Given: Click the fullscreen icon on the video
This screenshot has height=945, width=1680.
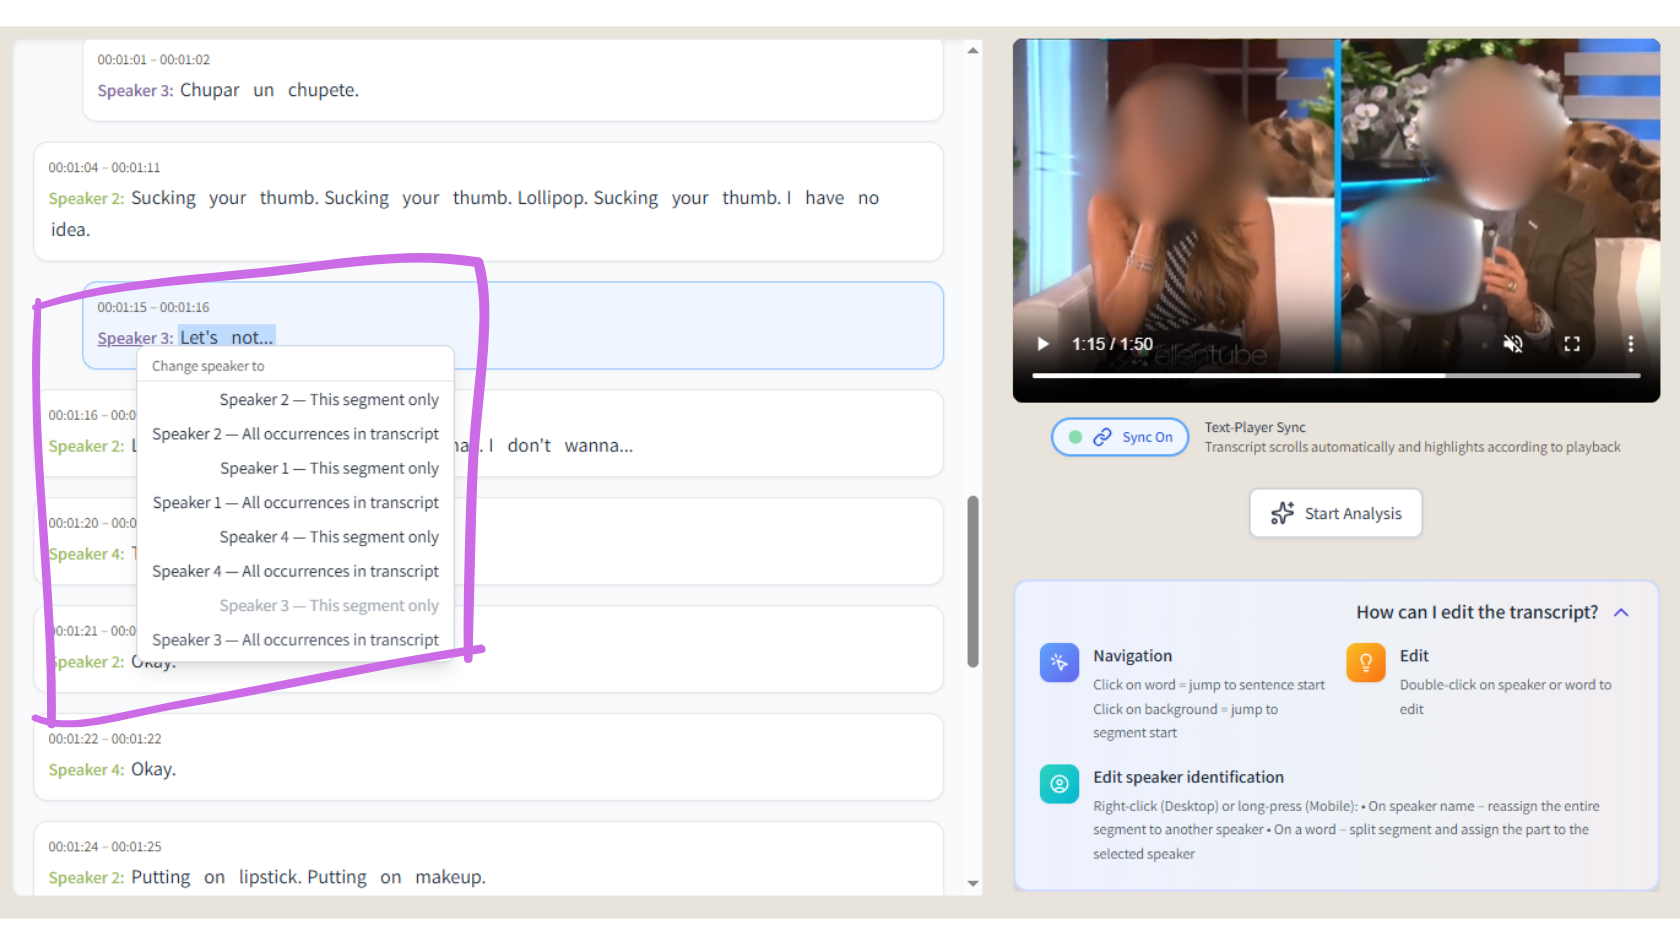Looking at the screenshot, I should tap(1572, 343).
